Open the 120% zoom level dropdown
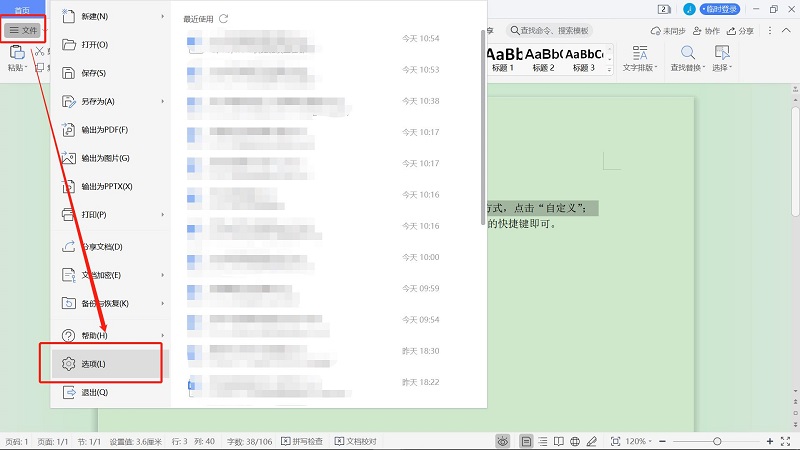 pyautogui.click(x=639, y=441)
